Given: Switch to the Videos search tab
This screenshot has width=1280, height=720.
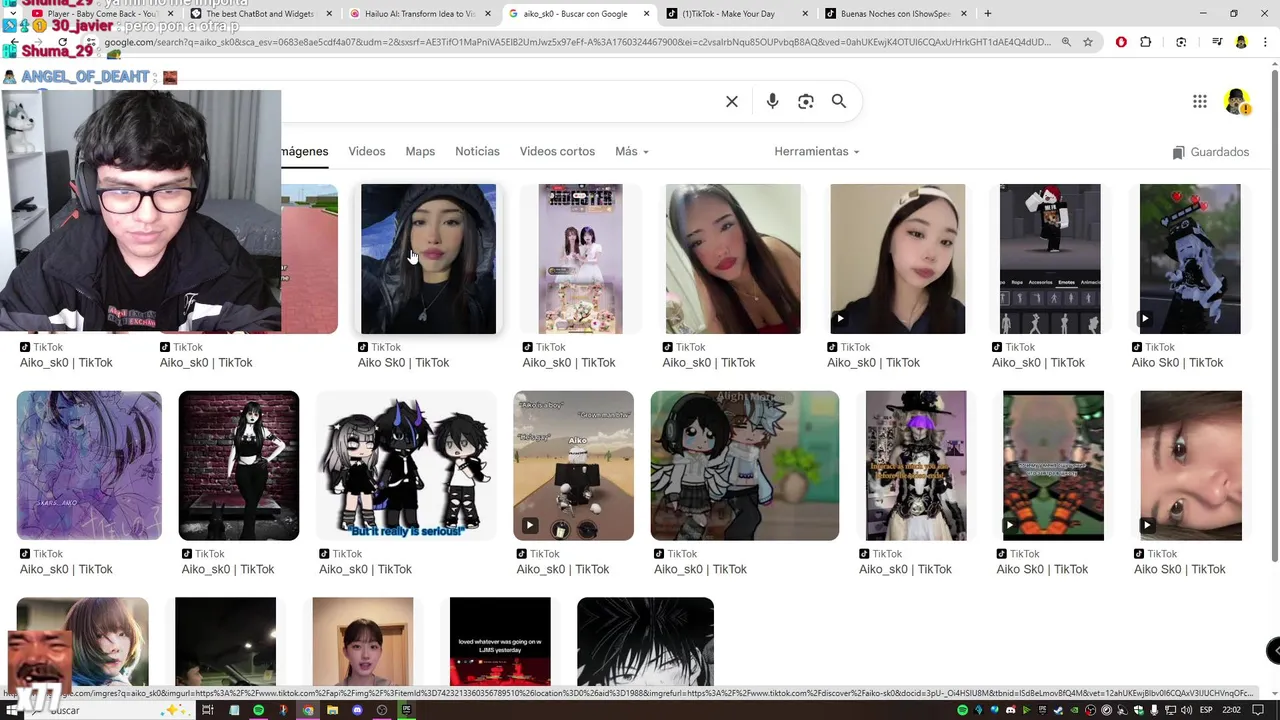Looking at the screenshot, I should pos(367,152).
